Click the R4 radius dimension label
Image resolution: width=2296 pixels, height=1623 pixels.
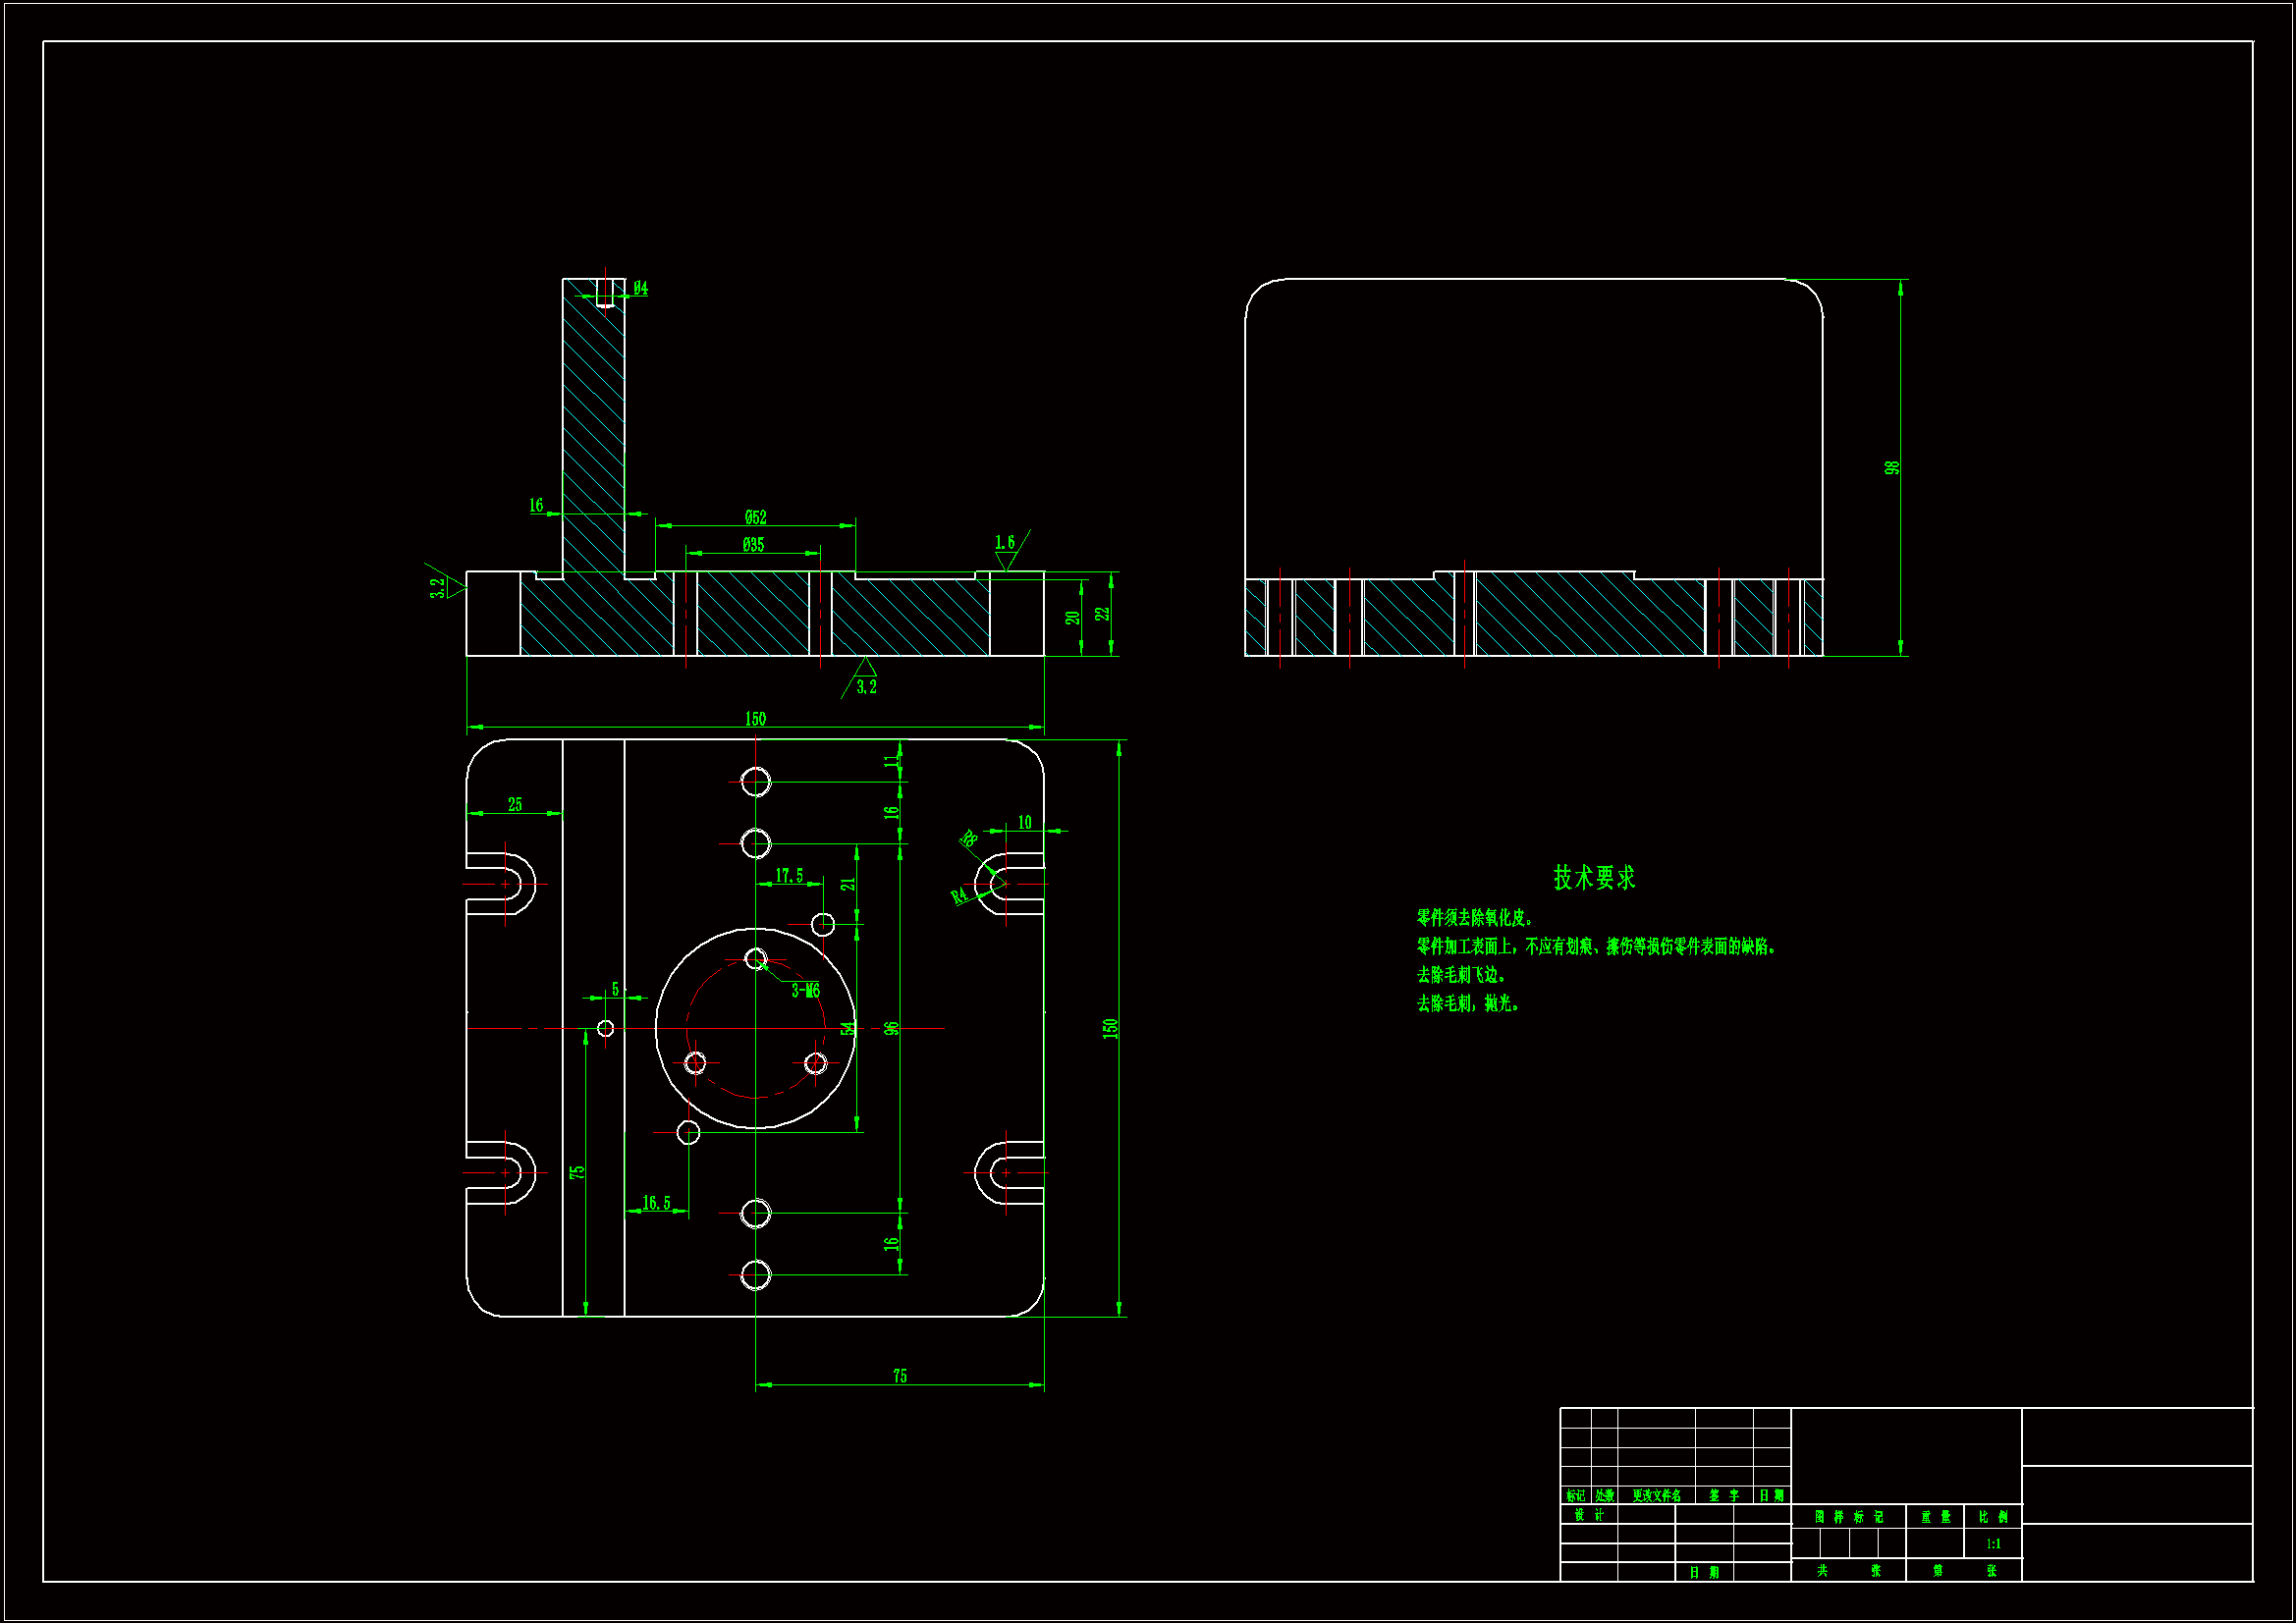pyautogui.click(x=959, y=895)
